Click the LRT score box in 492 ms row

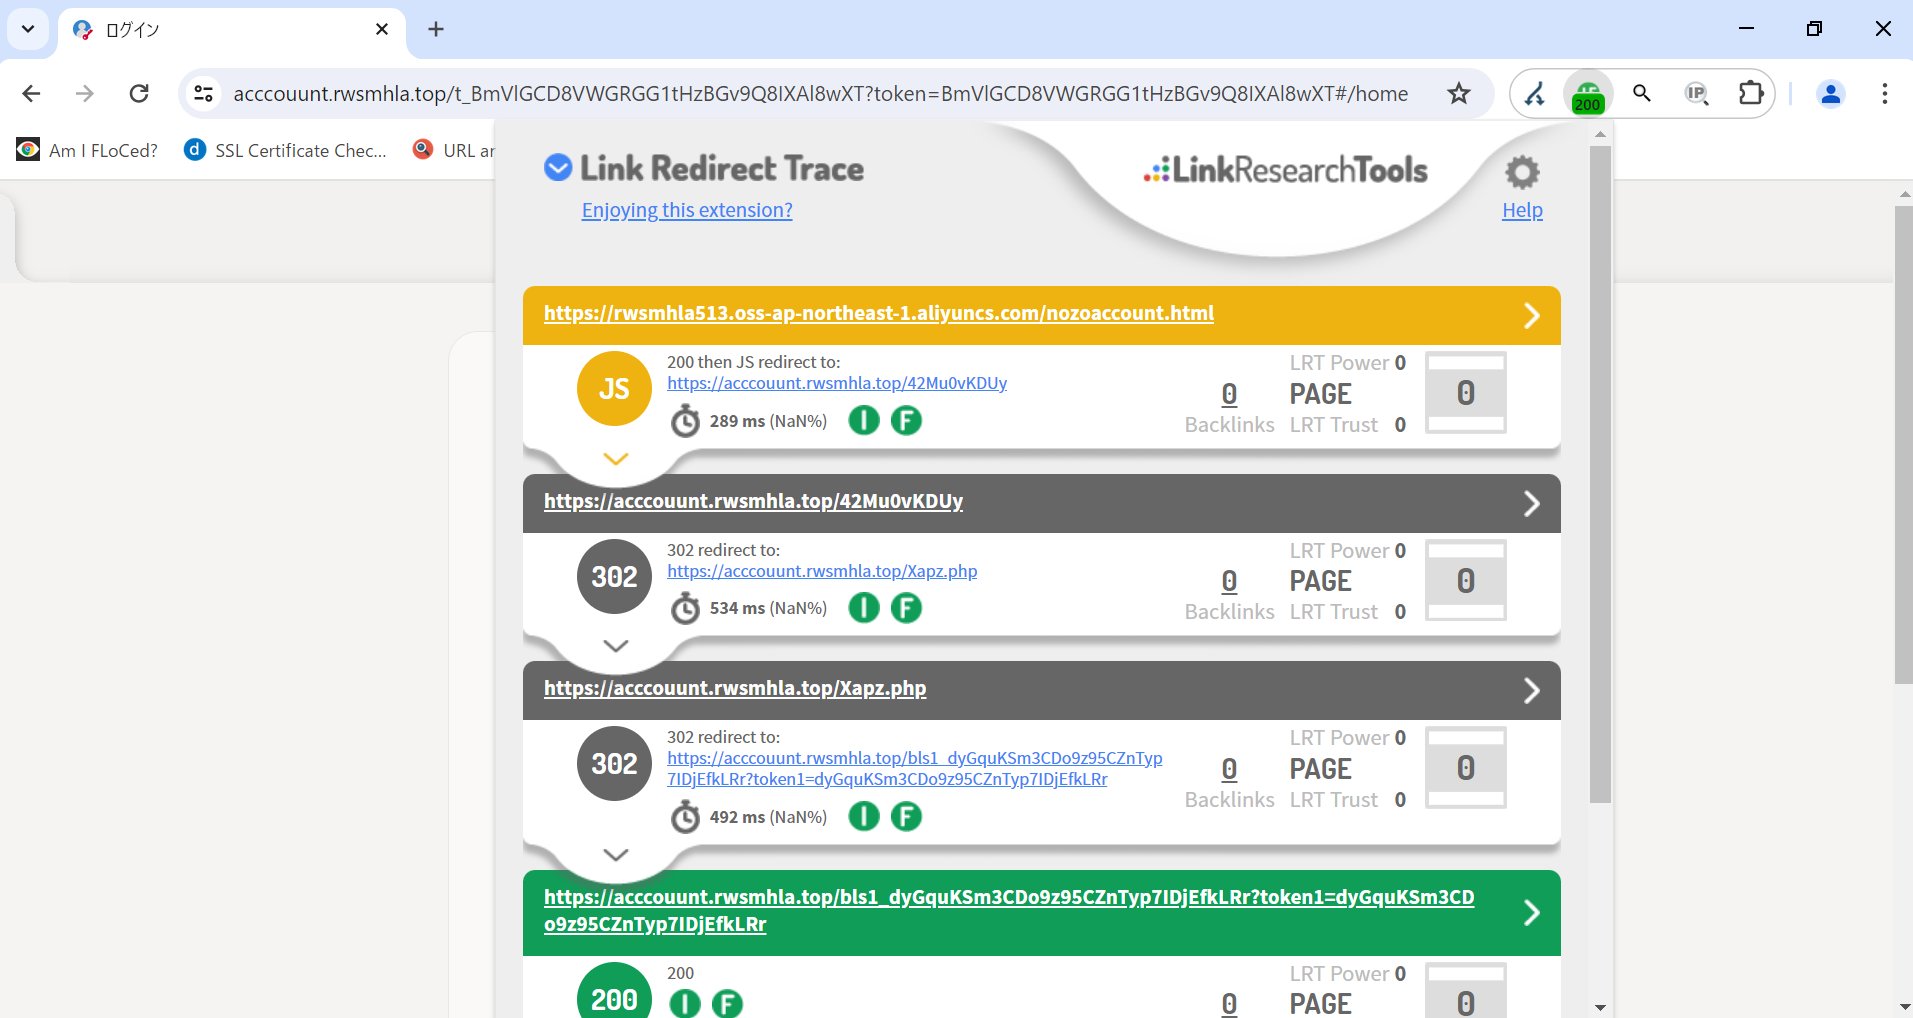1465,768
